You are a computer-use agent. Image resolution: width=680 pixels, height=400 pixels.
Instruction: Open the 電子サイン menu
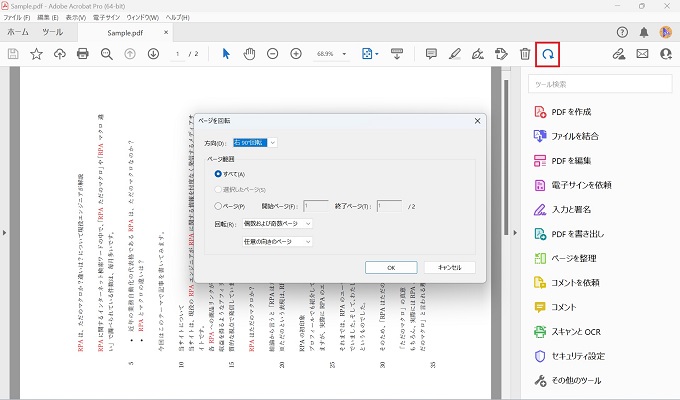(106, 17)
